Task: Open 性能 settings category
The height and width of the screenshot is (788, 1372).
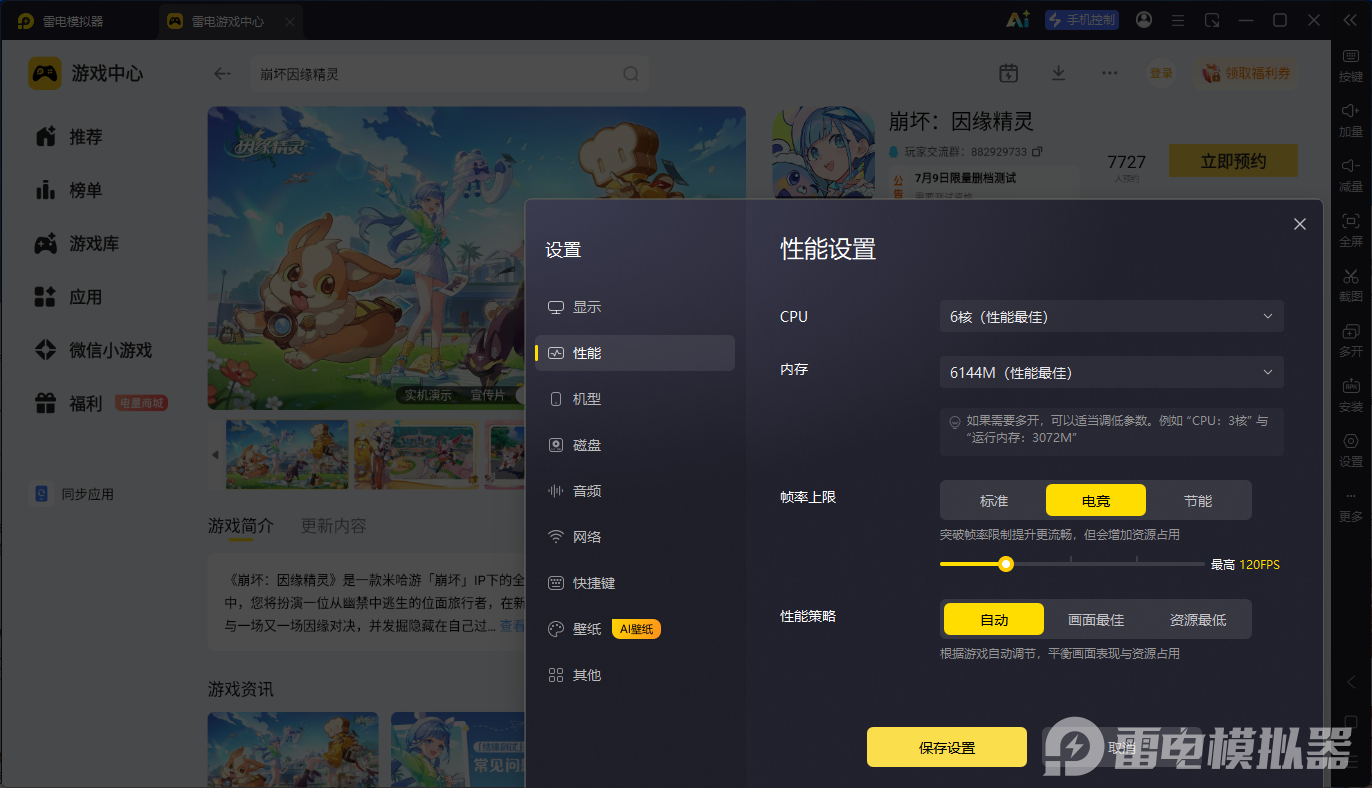Action: point(635,353)
